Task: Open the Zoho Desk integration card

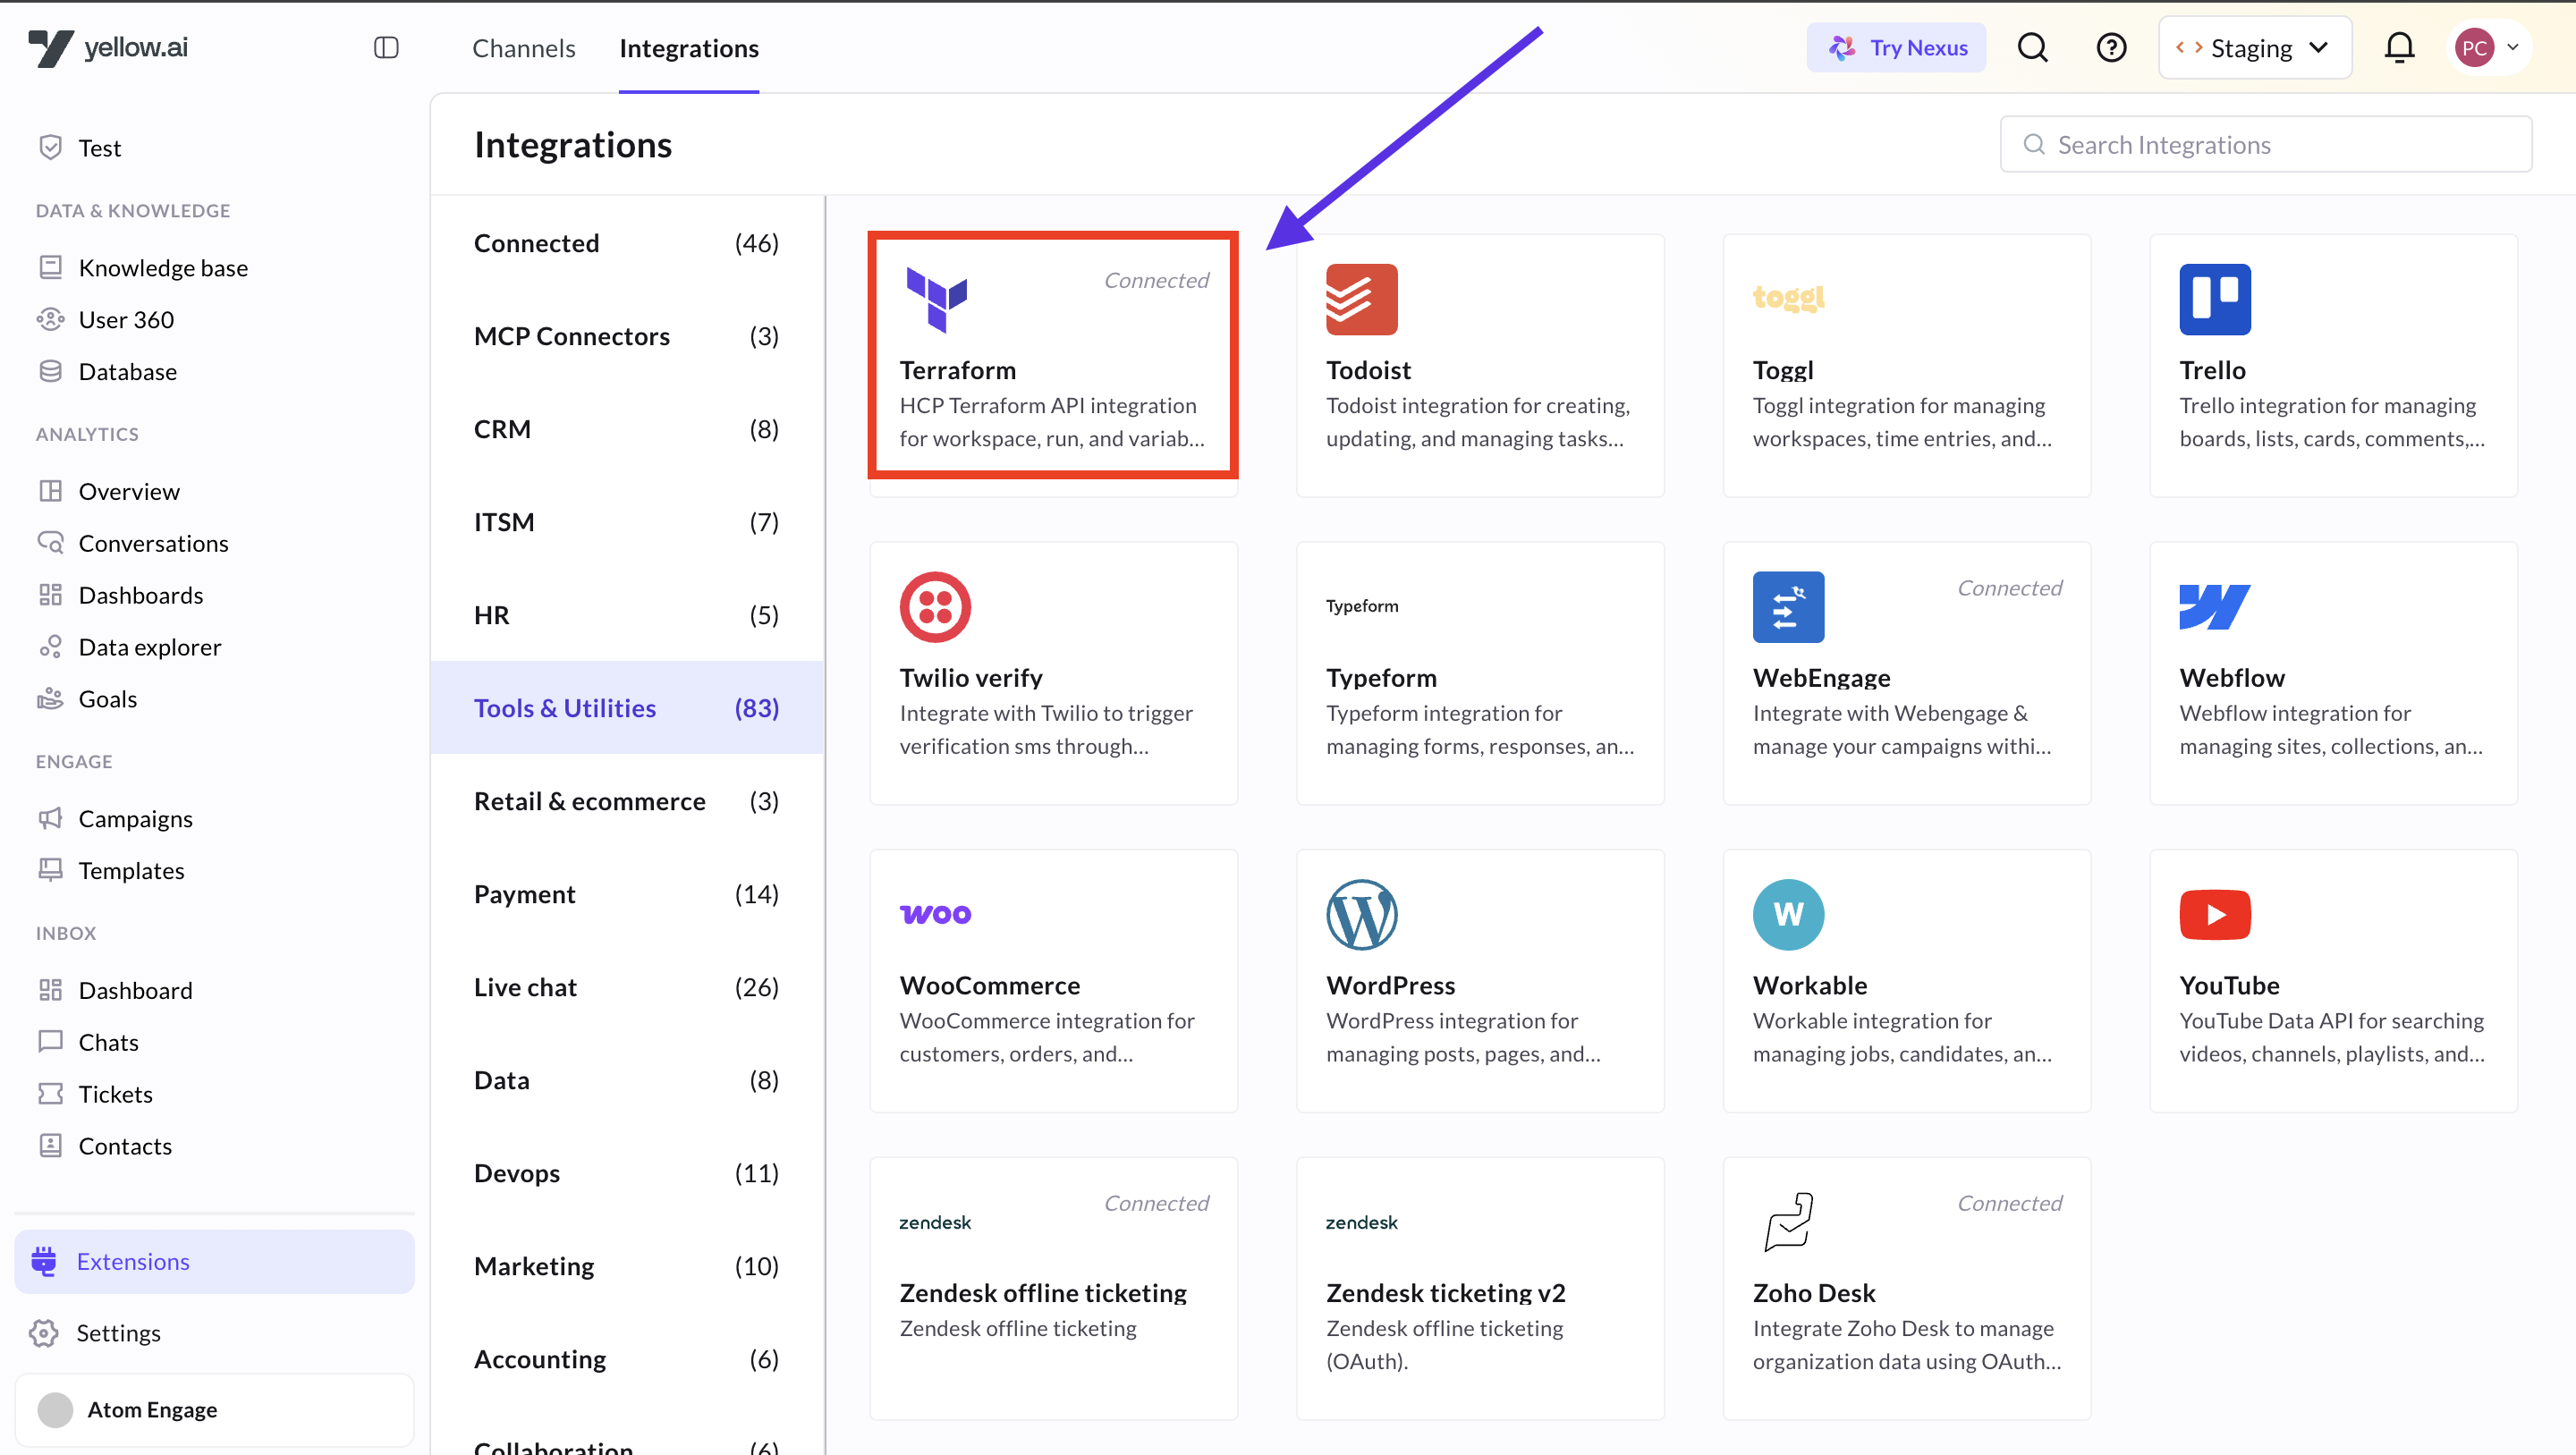Action: pyautogui.click(x=1907, y=1288)
